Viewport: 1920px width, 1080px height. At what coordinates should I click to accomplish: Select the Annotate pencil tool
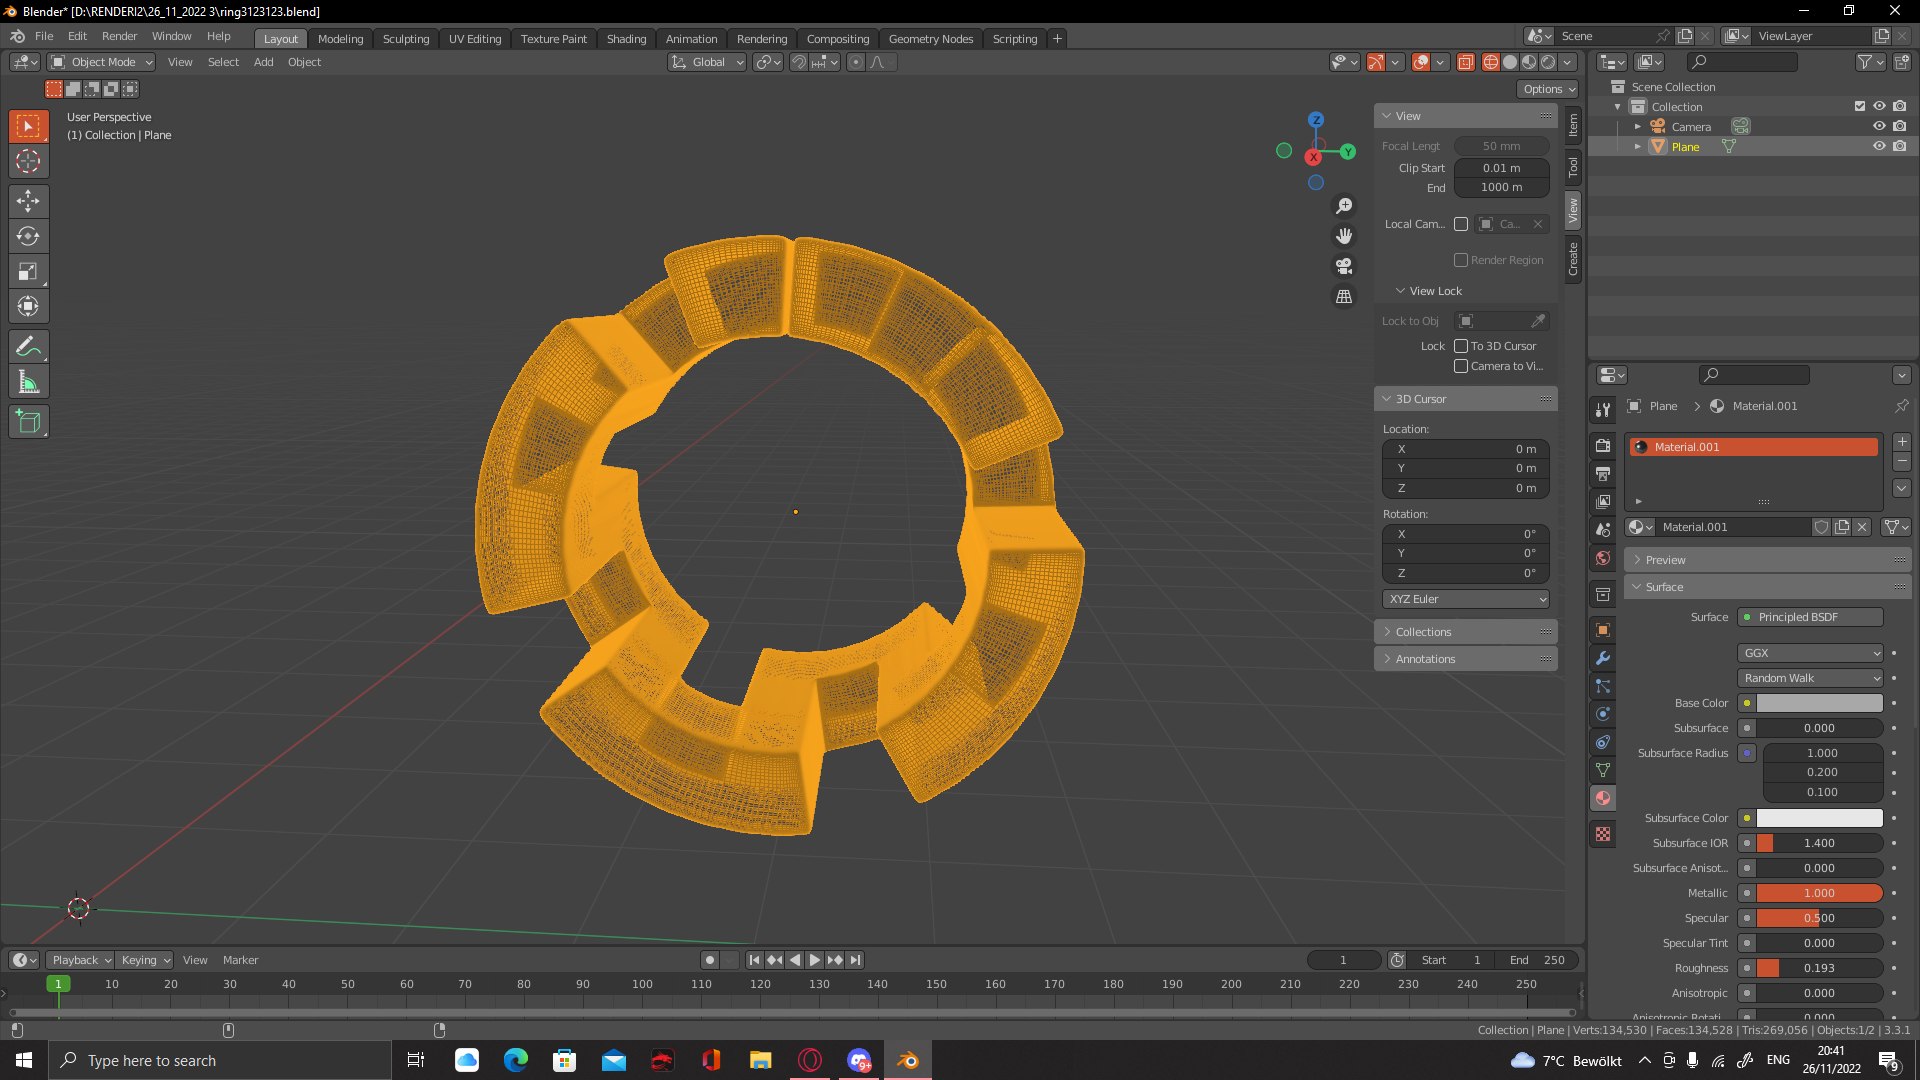28,347
